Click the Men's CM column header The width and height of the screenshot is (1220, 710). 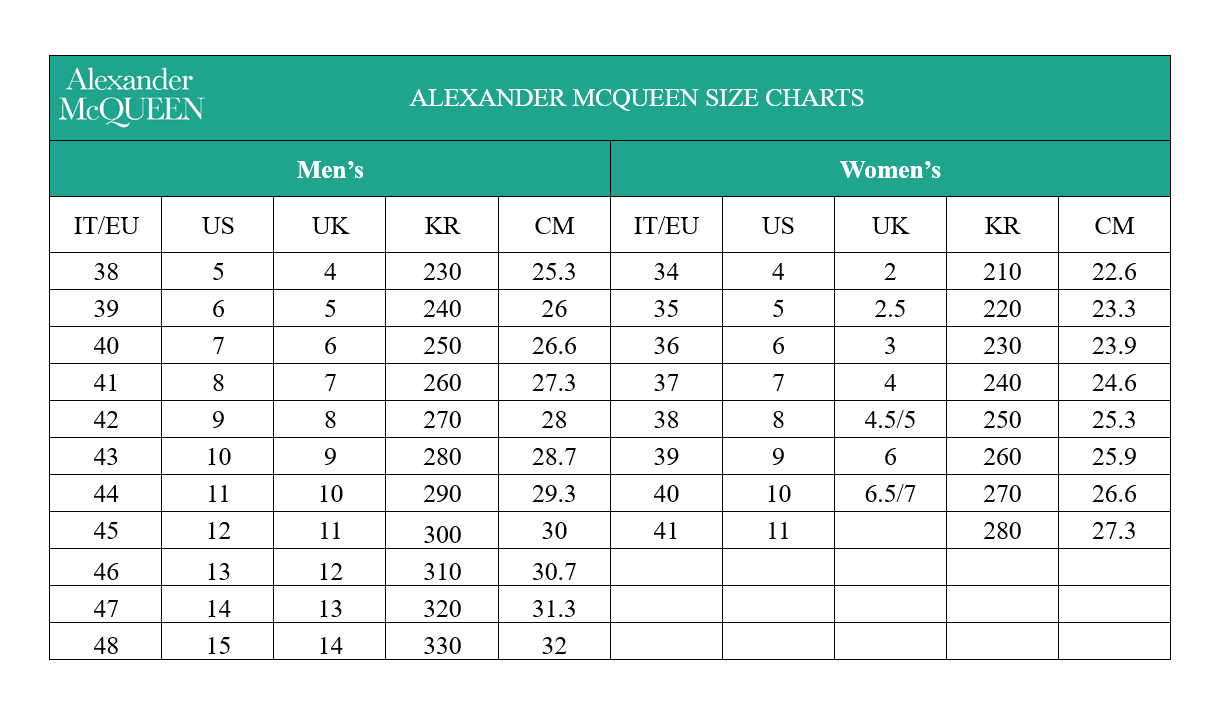554,225
